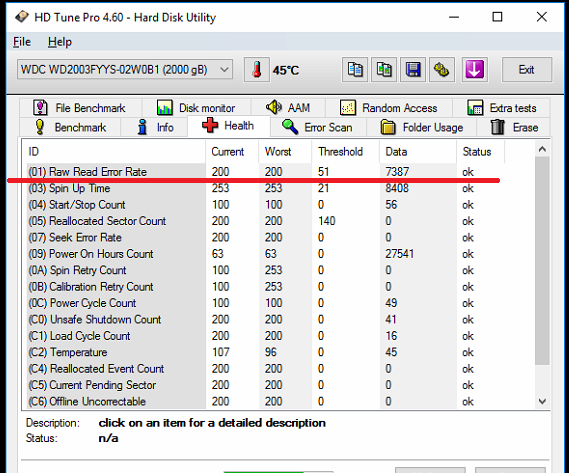Open the Help menu

tap(60, 42)
